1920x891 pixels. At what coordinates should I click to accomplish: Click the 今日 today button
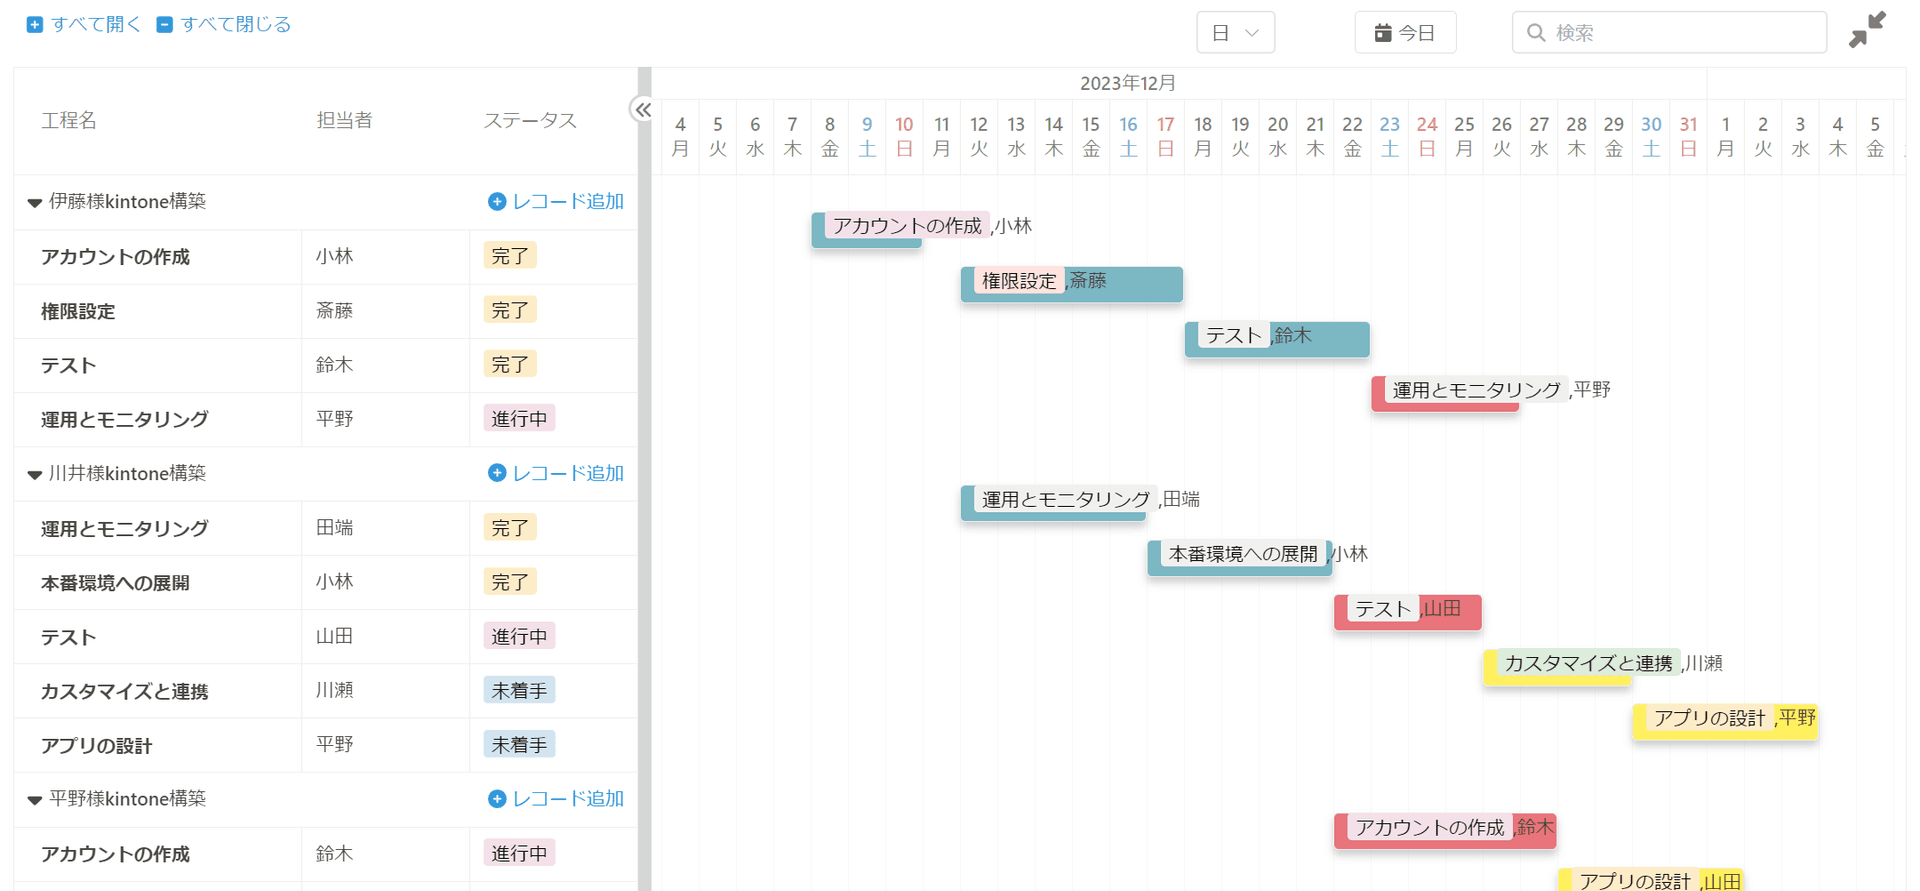(1405, 33)
